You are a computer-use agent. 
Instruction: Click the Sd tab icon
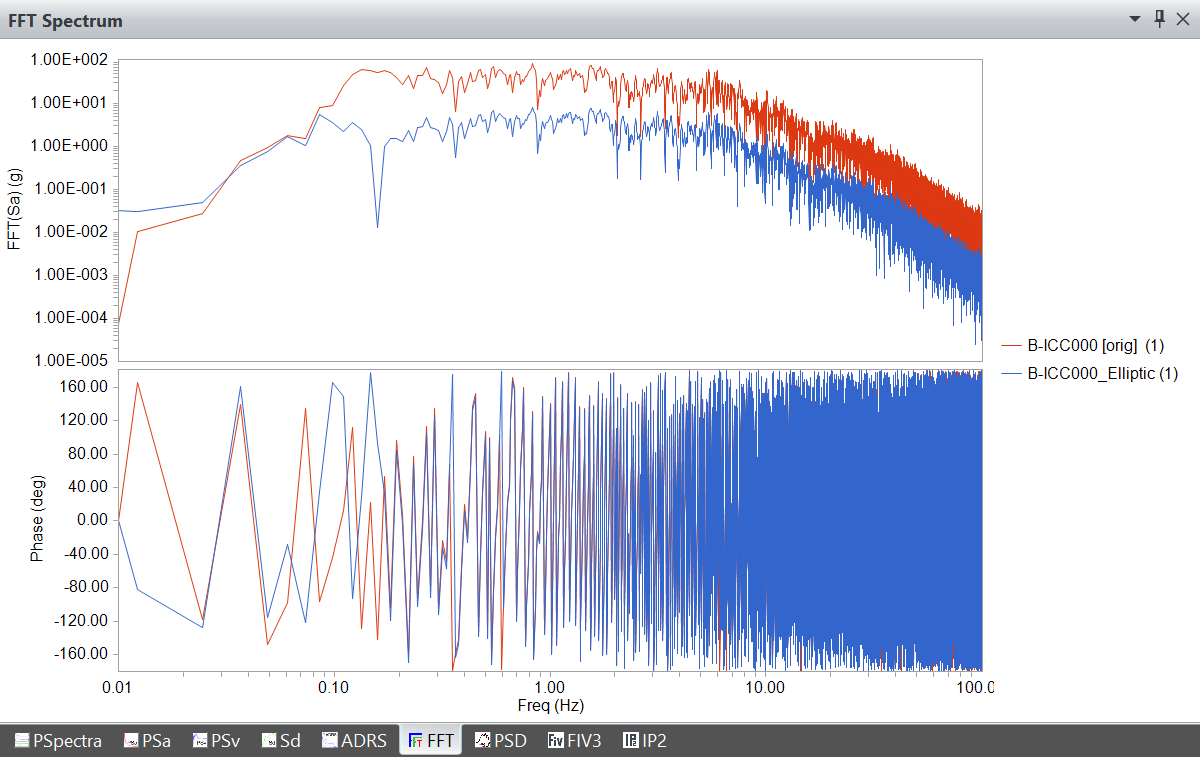[x=269, y=741]
